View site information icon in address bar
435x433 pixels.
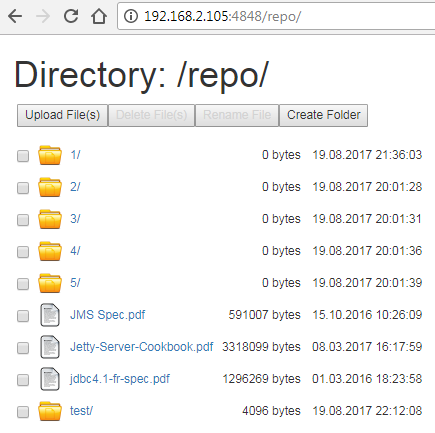coord(131,16)
